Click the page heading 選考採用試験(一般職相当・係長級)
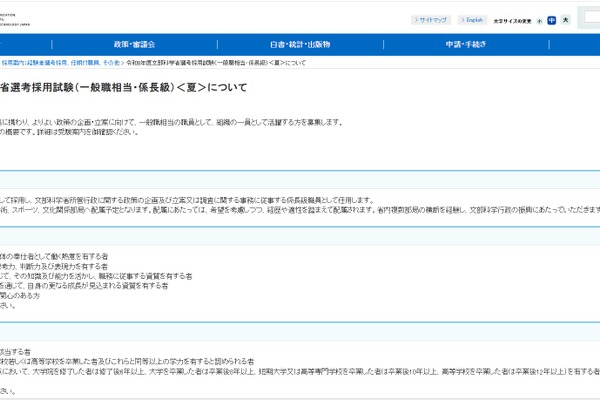Viewport: 600px width, 400px height. point(124,88)
